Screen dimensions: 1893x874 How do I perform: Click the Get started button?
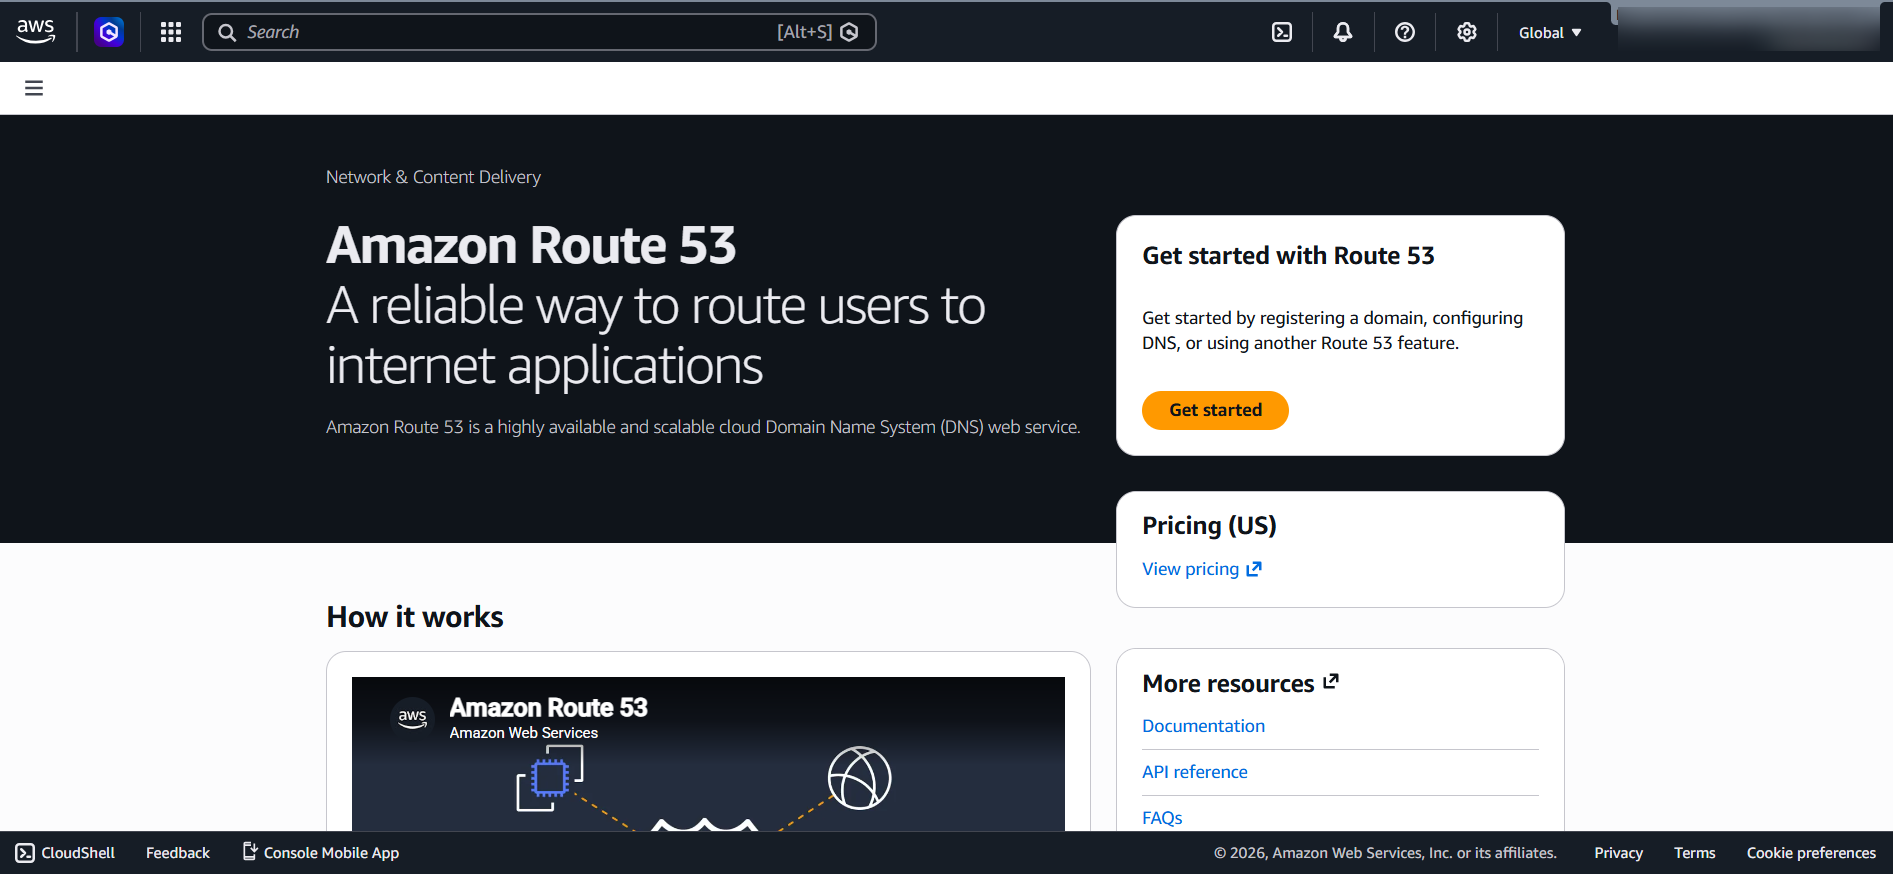[1215, 410]
